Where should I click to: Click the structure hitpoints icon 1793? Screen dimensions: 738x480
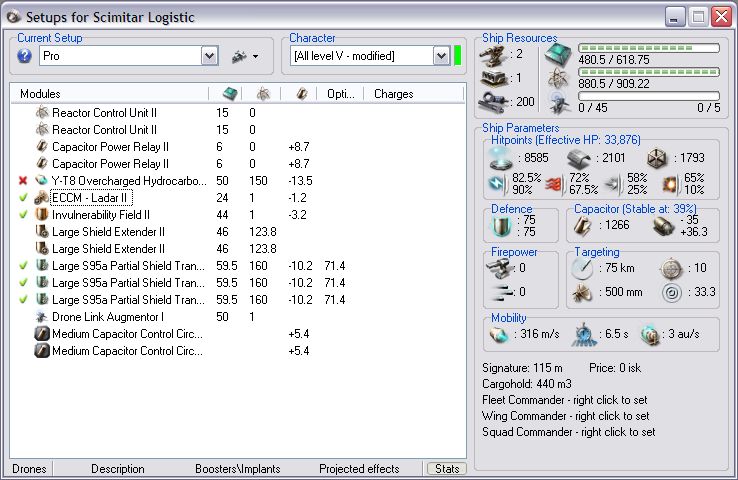click(x=657, y=159)
